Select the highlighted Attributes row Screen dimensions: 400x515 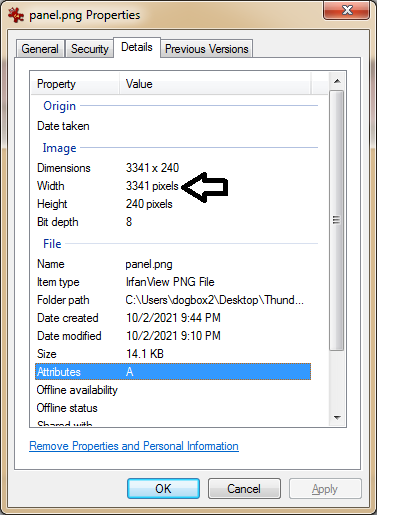point(173,372)
